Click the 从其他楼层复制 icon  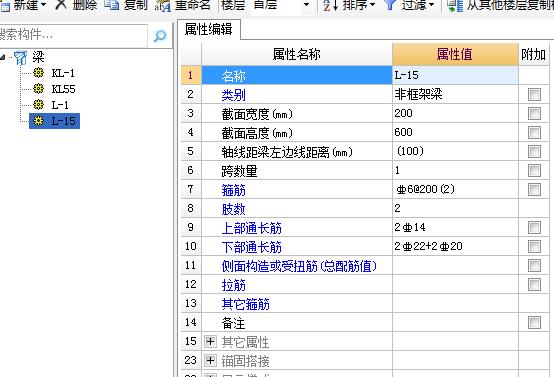(455, 5)
